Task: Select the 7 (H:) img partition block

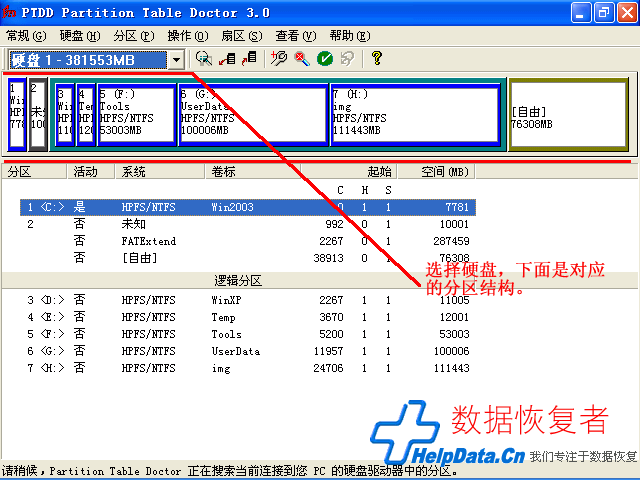Action: [x=416, y=115]
